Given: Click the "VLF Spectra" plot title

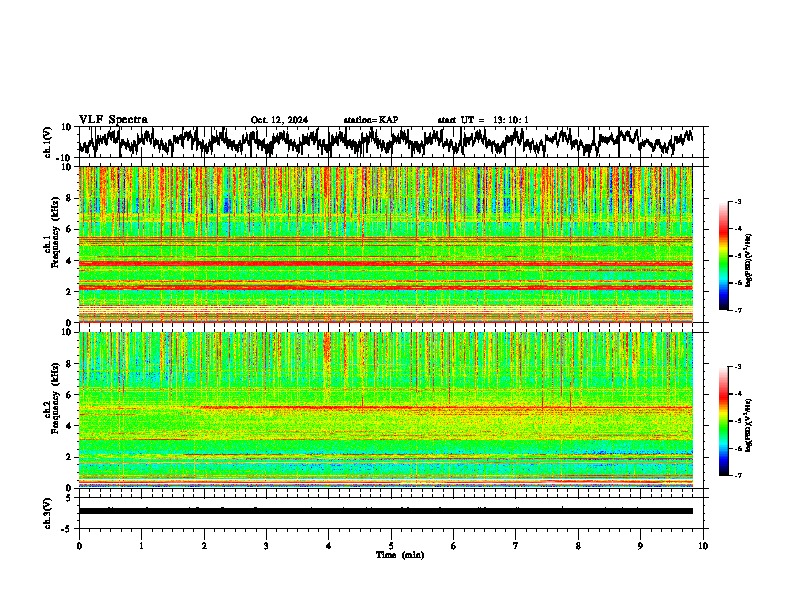Looking at the screenshot, I should click(113, 120).
